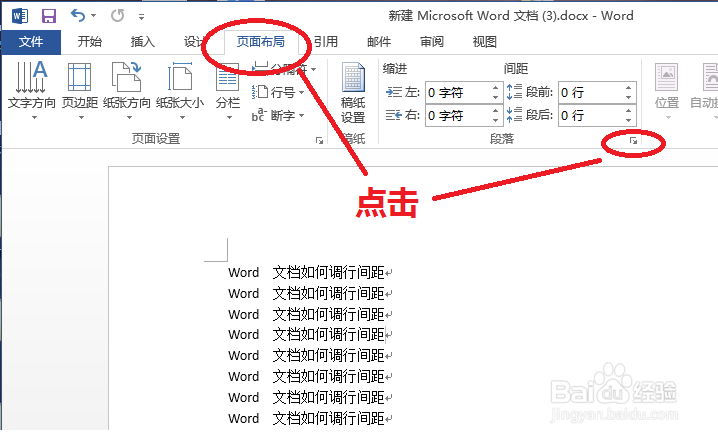Image resolution: width=718 pixels, height=439 pixels.
Task: Open the 纸张方向 orientation menu
Action: click(x=127, y=91)
